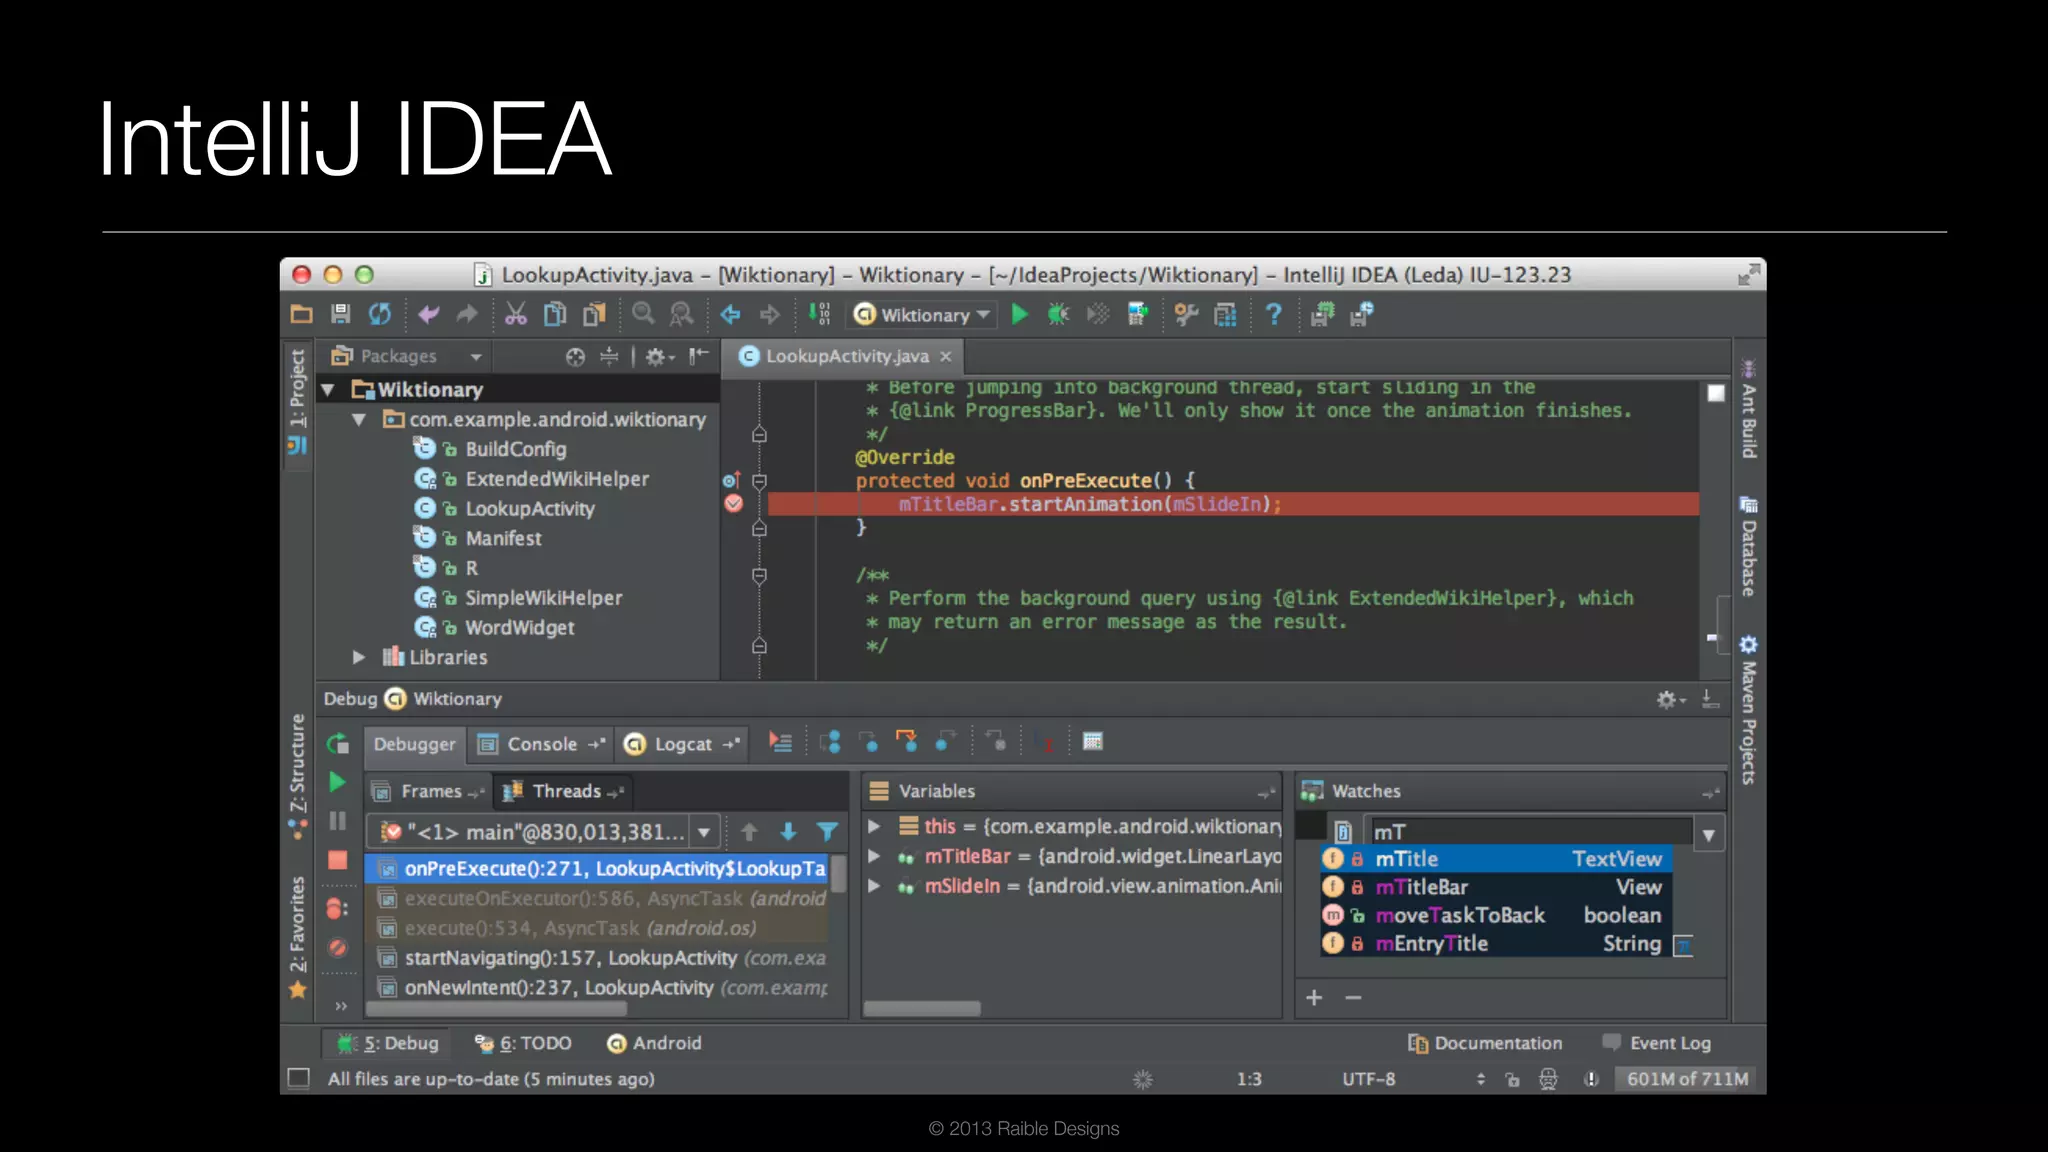This screenshot has width=2048, height=1152.
Task: Click the Synchronize toolbar icon
Action: tap(380, 315)
